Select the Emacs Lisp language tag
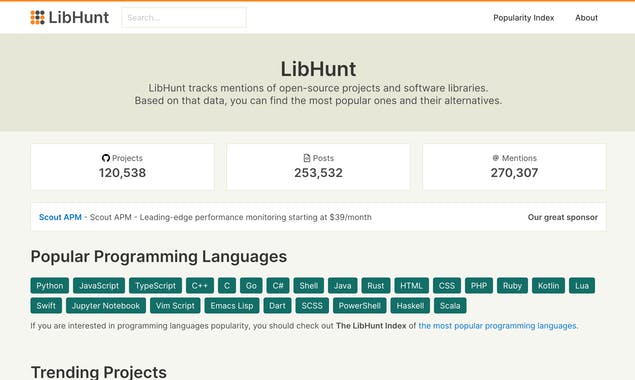The height and width of the screenshot is (380, 635). [232, 305]
